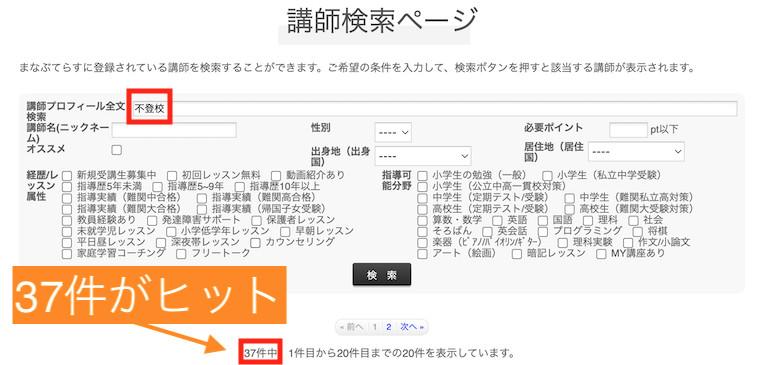Enable 国語 subject checkbox
Viewport: 760px width, 365px height.
click(542, 220)
